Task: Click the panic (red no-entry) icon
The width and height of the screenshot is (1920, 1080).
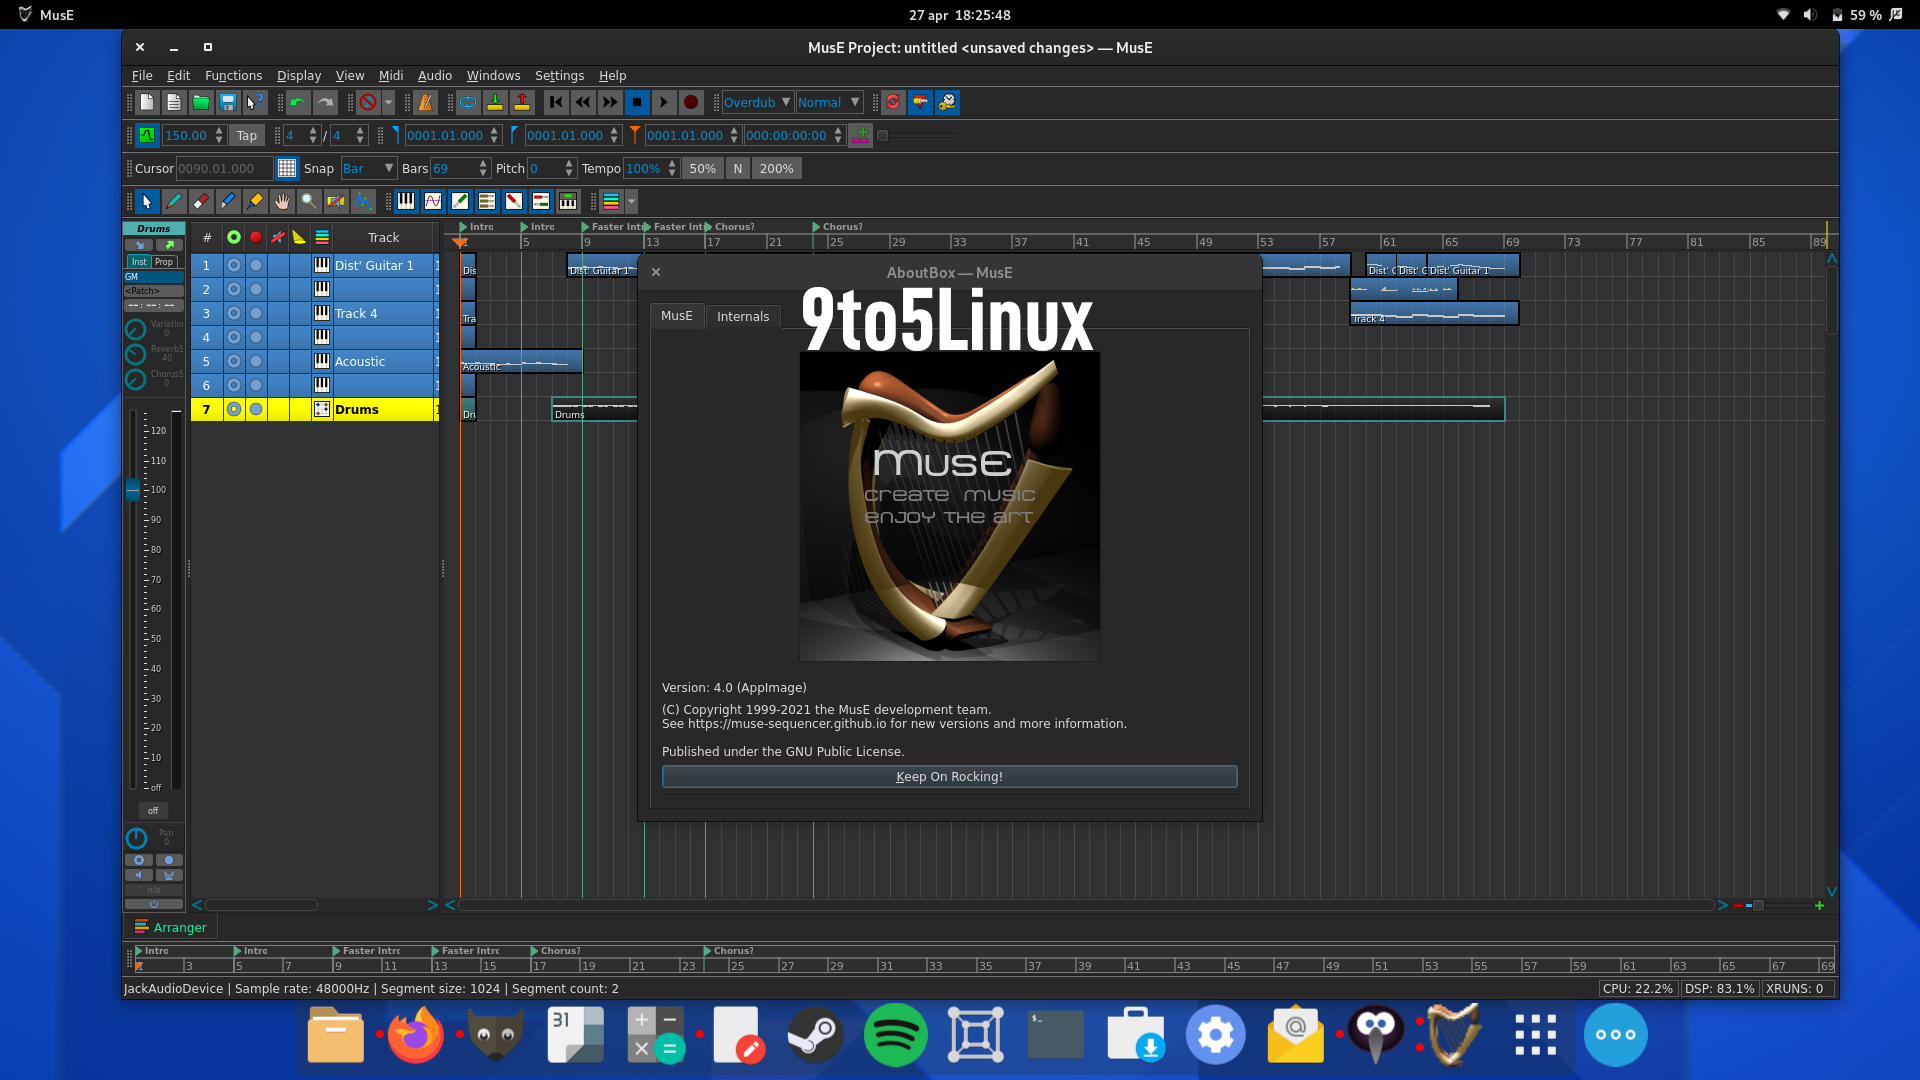Action: click(x=368, y=102)
